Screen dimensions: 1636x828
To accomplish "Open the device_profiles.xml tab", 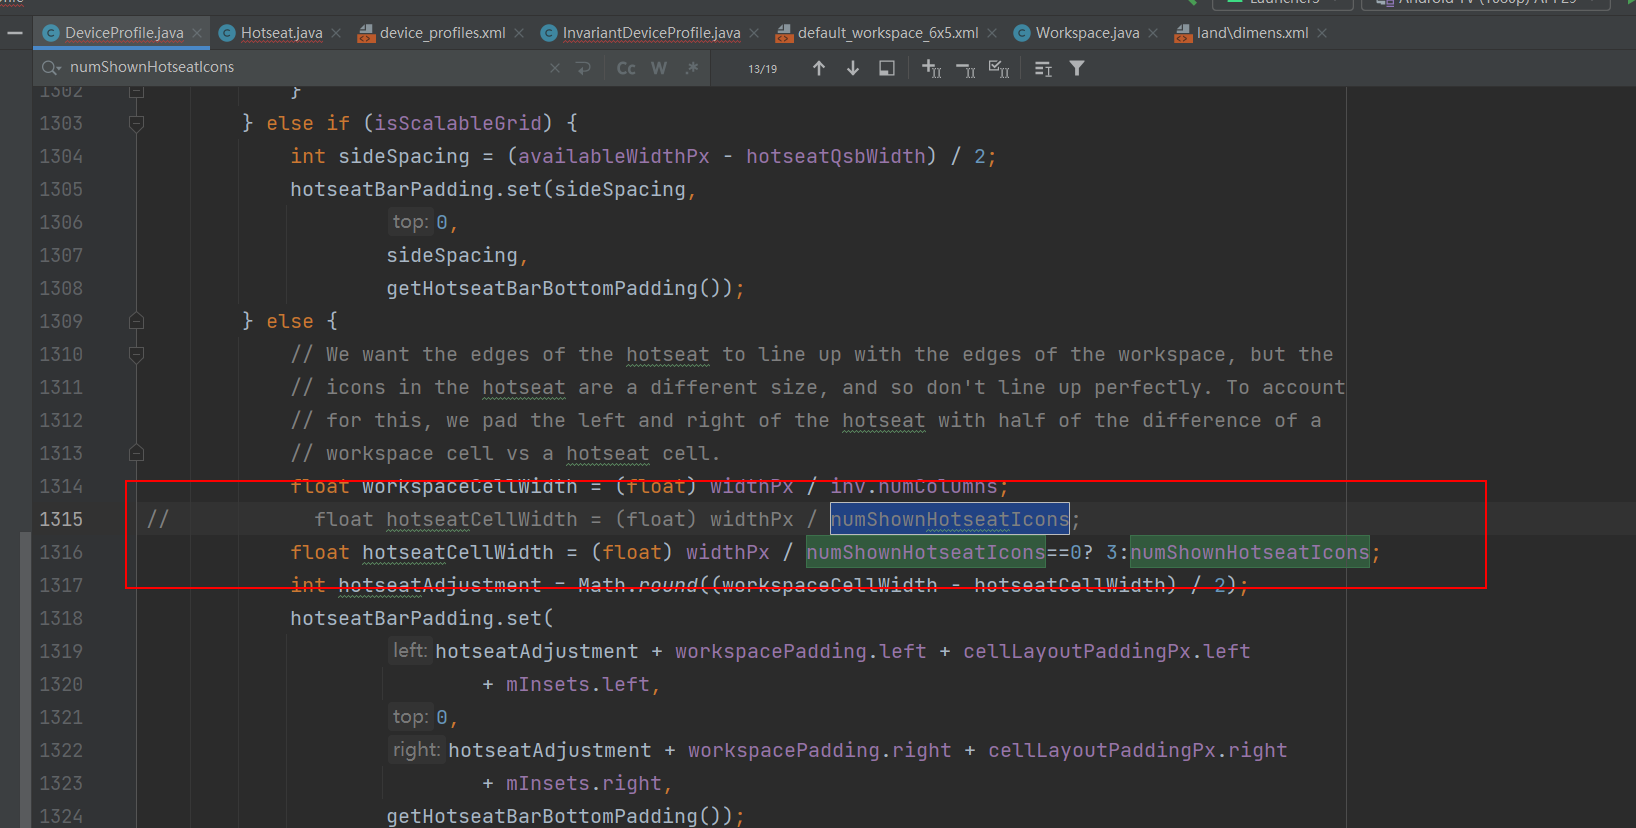I will (442, 33).
